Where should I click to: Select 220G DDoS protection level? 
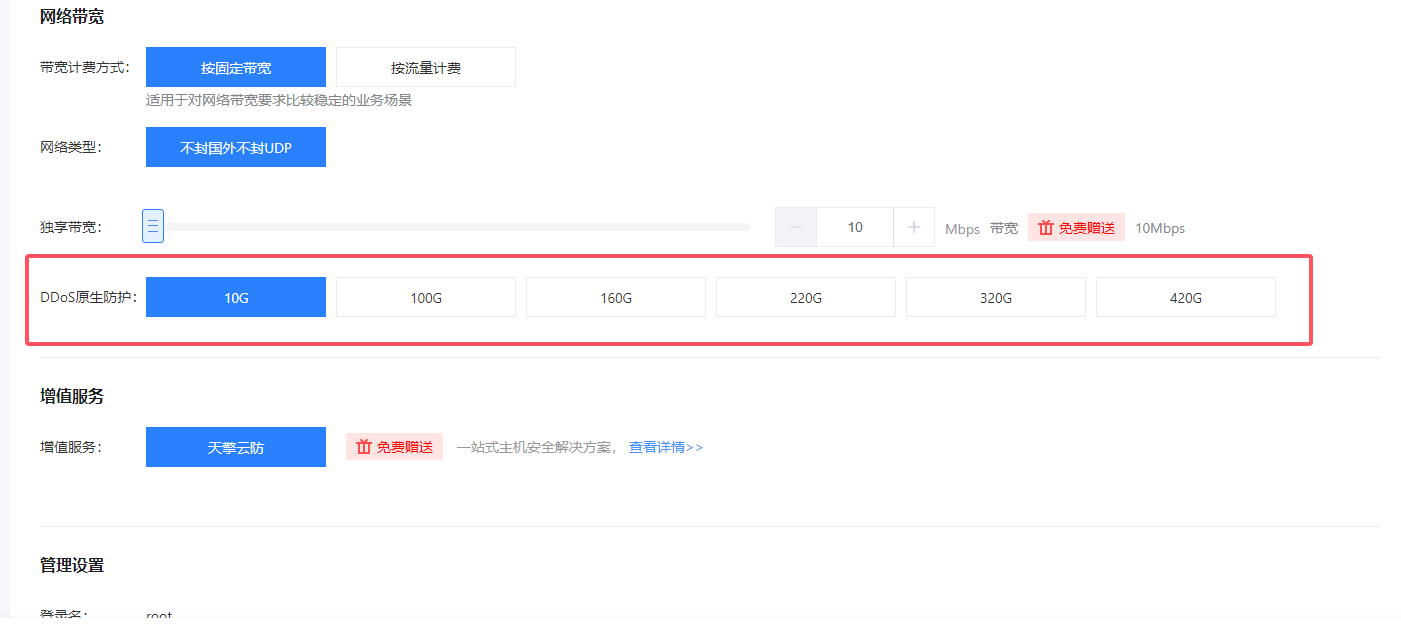pyautogui.click(x=806, y=298)
